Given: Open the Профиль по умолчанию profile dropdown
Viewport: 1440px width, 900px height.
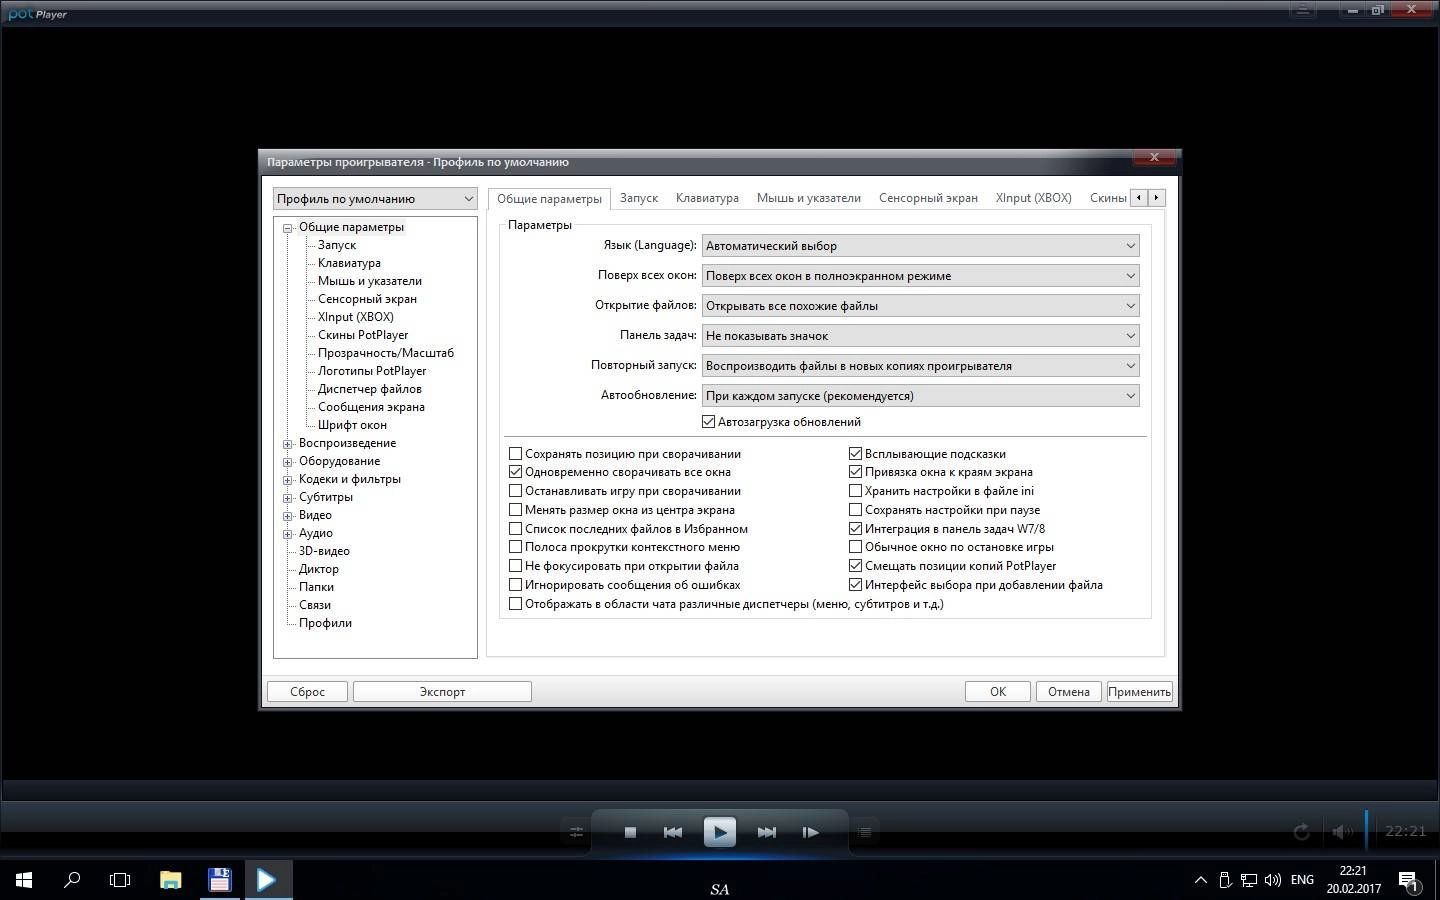Looking at the screenshot, I should click(x=375, y=199).
